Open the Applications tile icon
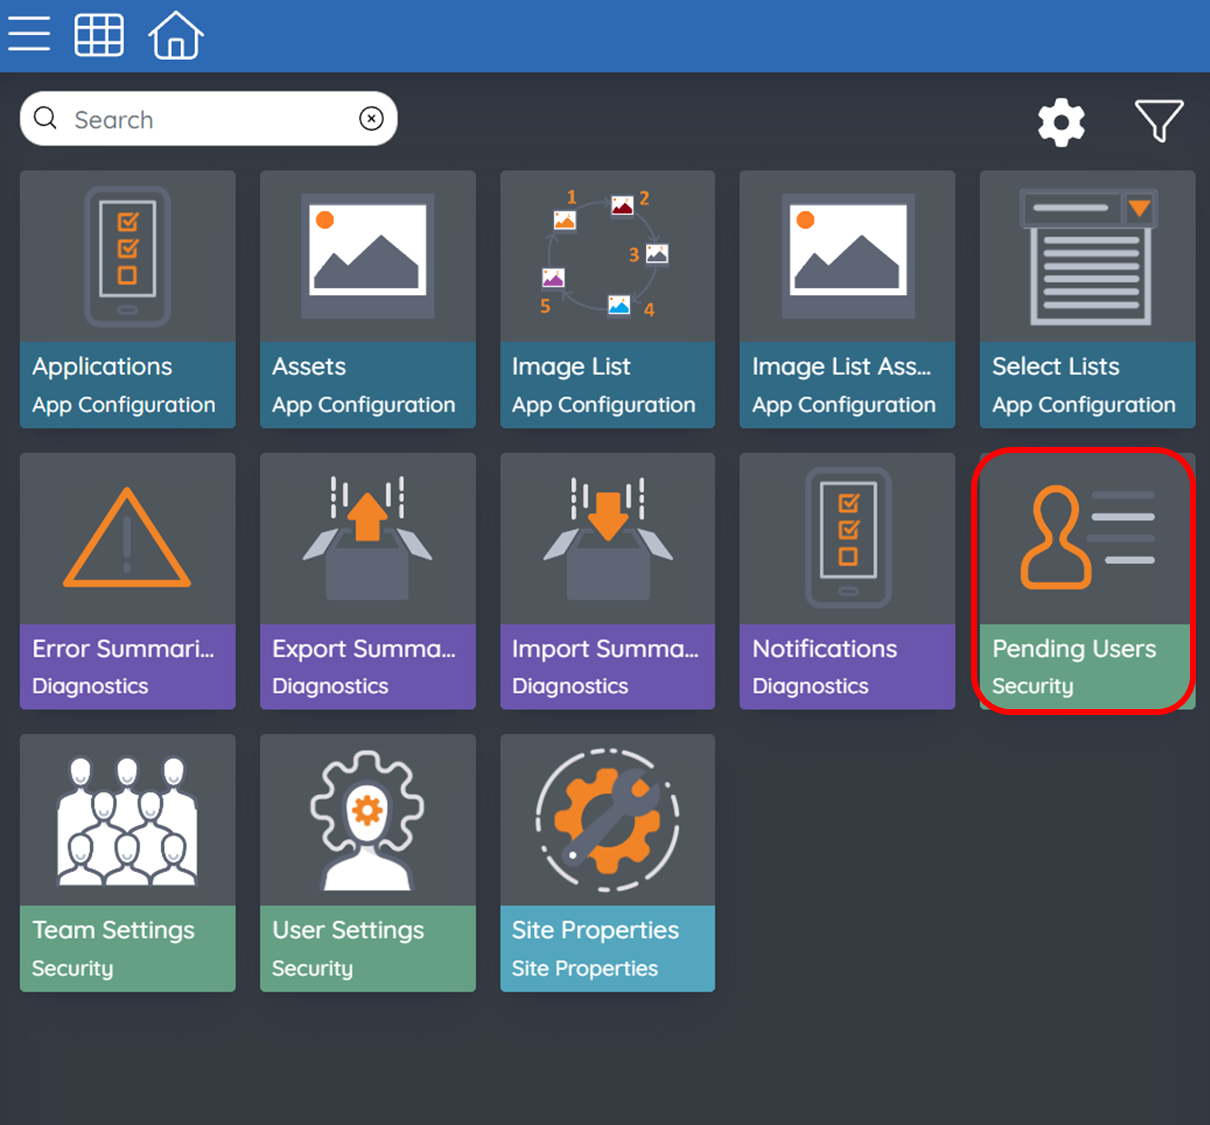The width and height of the screenshot is (1210, 1125). click(127, 256)
